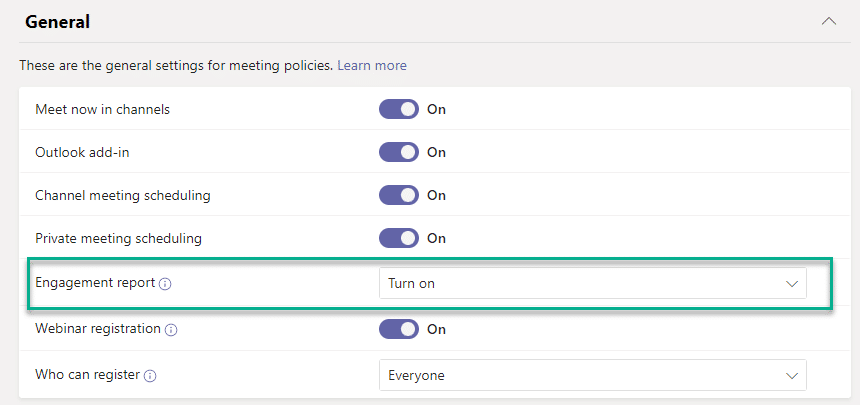Disable the Outlook add-in switch
Image resolution: width=860 pixels, height=405 pixels.
click(399, 152)
